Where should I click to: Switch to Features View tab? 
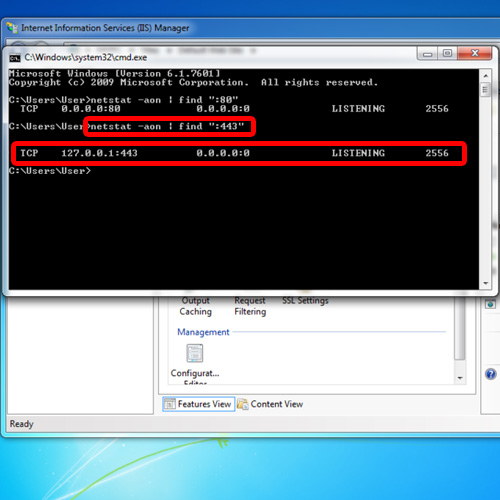click(x=198, y=404)
